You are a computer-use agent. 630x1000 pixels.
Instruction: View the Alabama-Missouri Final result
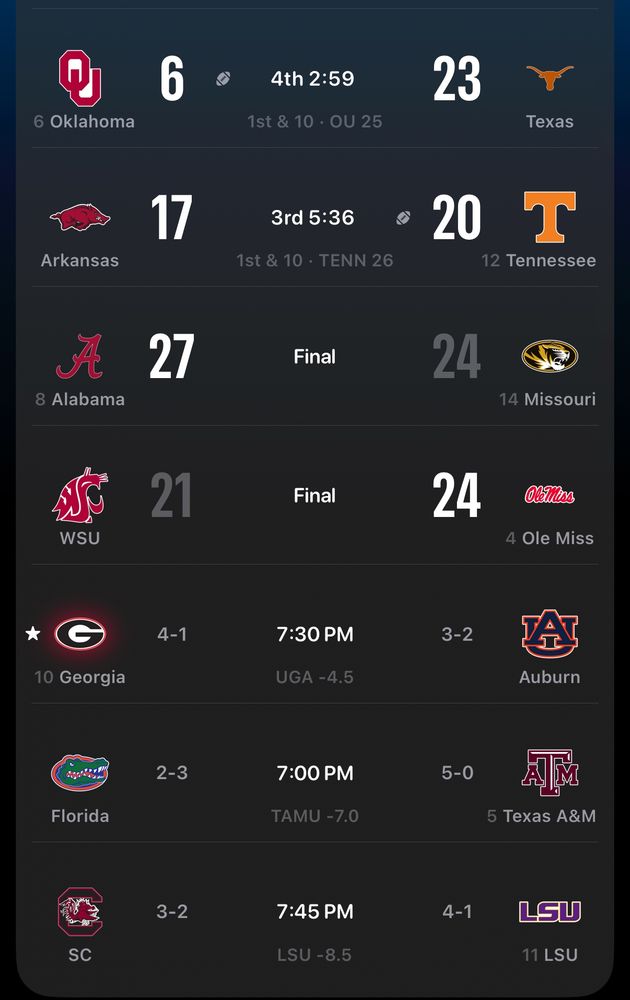click(x=314, y=357)
